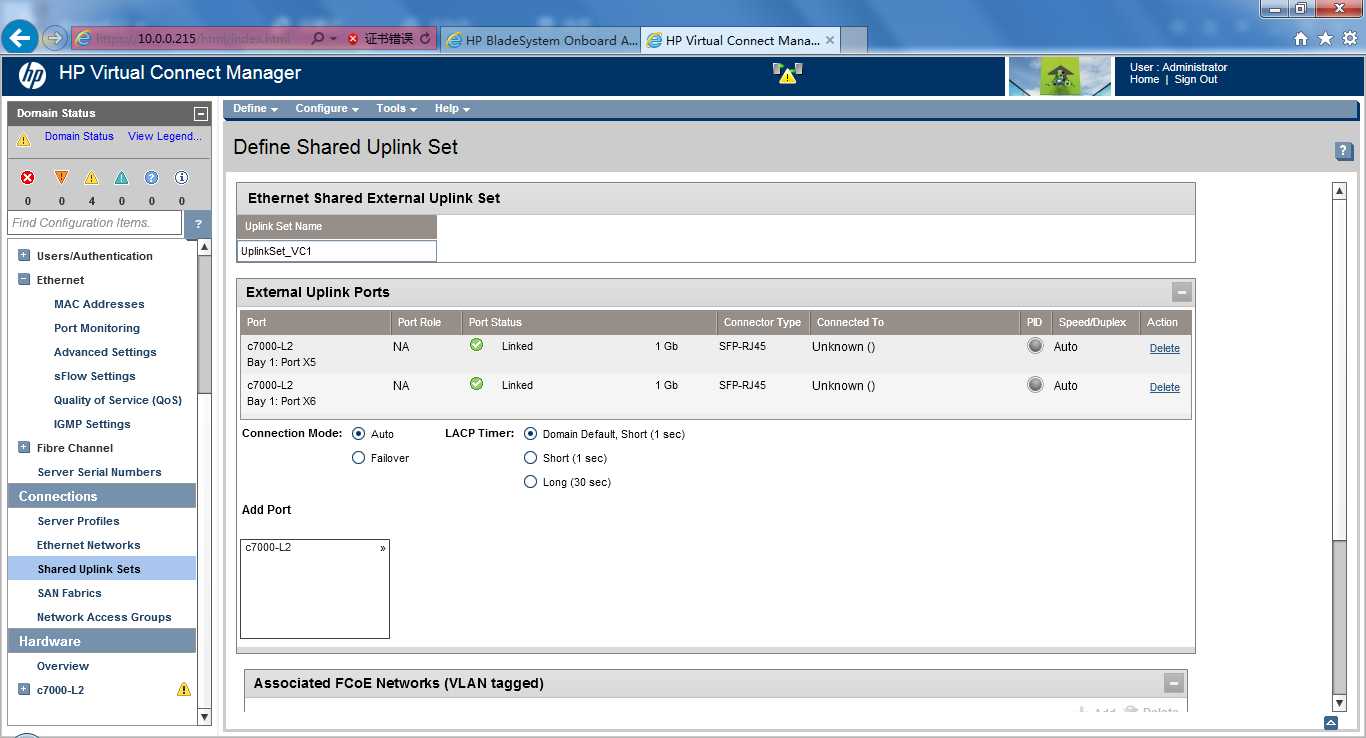Click the search help question button
This screenshot has width=1366, height=738.
198,224
